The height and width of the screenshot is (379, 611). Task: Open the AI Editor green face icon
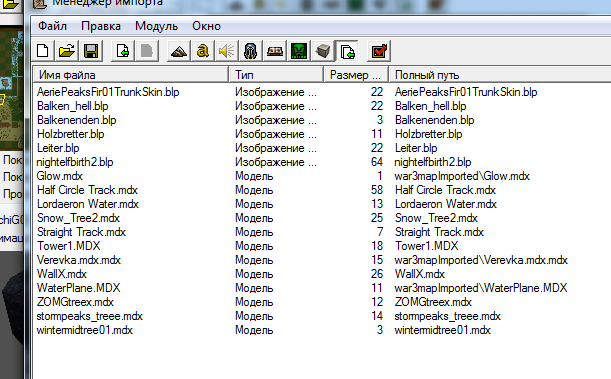(299, 51)
